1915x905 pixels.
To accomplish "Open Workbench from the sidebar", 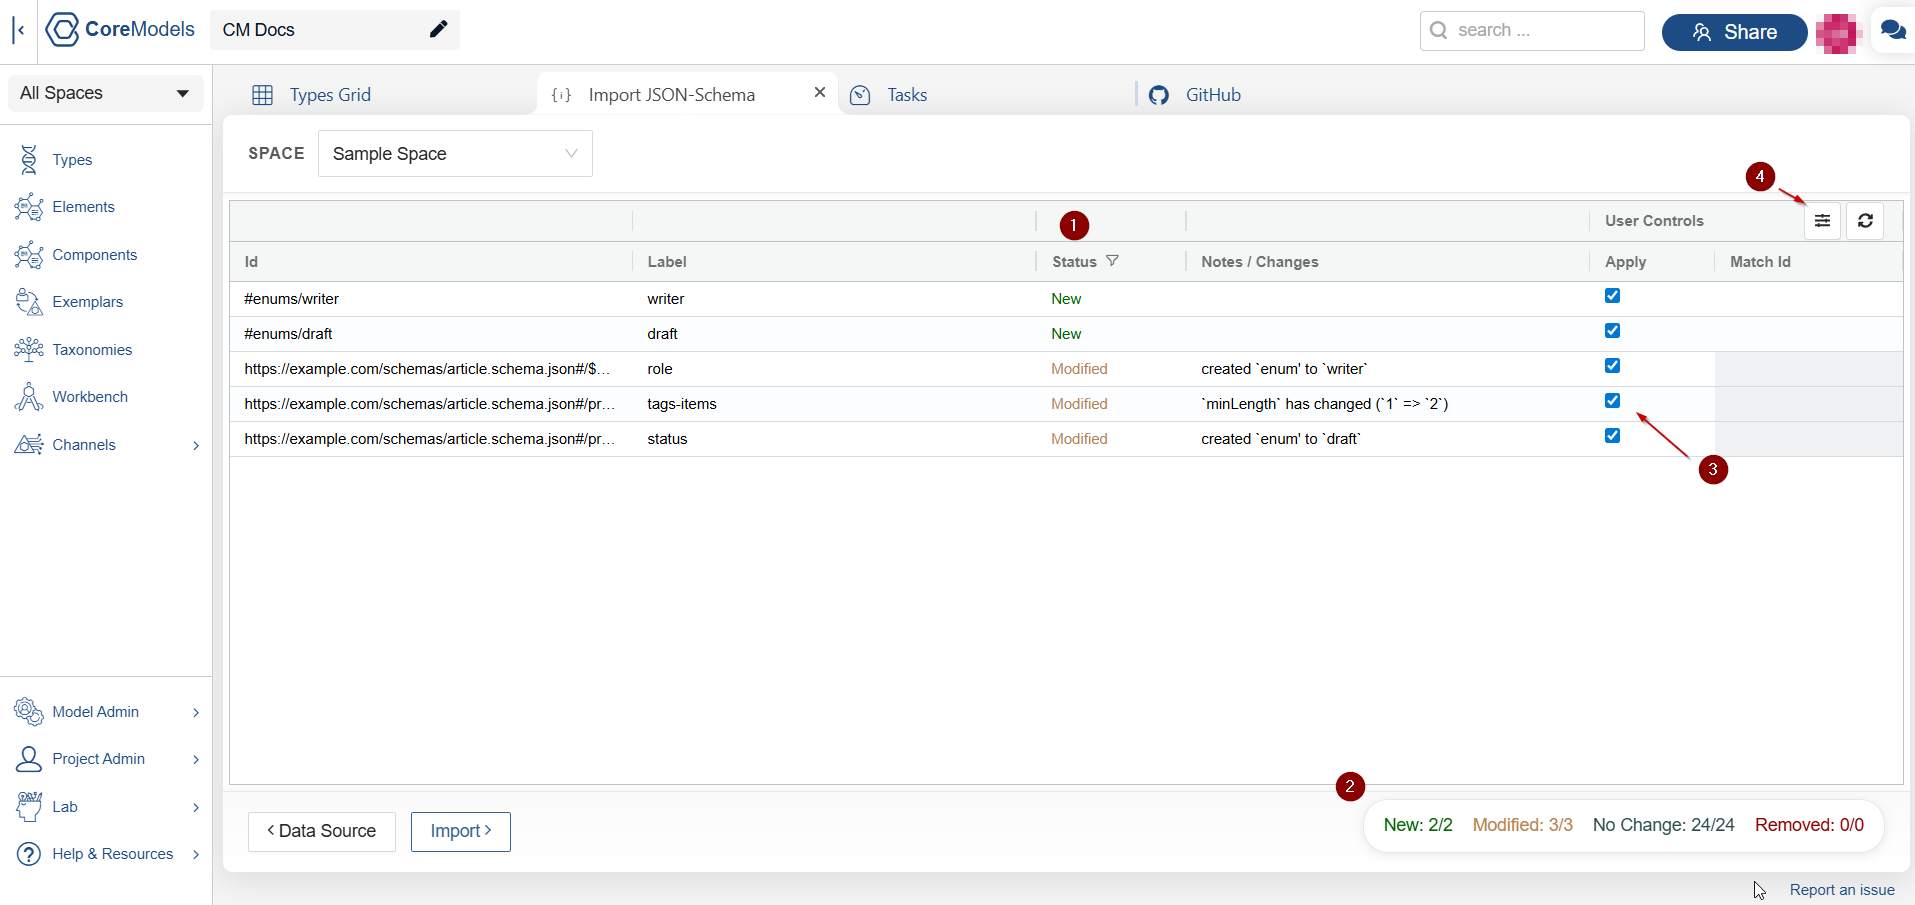I will (x=90, y=397).
